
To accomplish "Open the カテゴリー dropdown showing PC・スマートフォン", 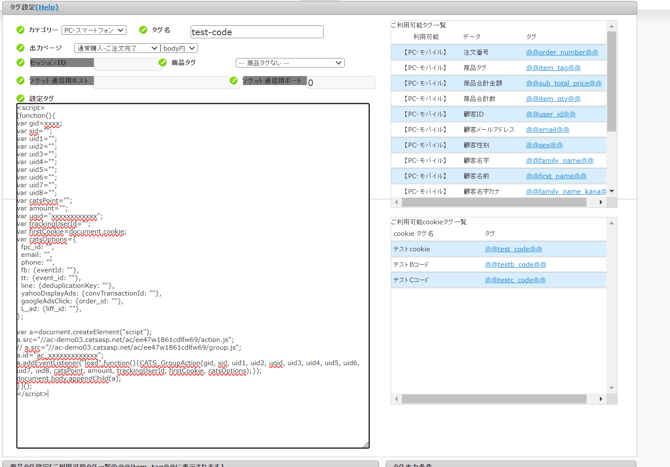I will pos(93,31).
